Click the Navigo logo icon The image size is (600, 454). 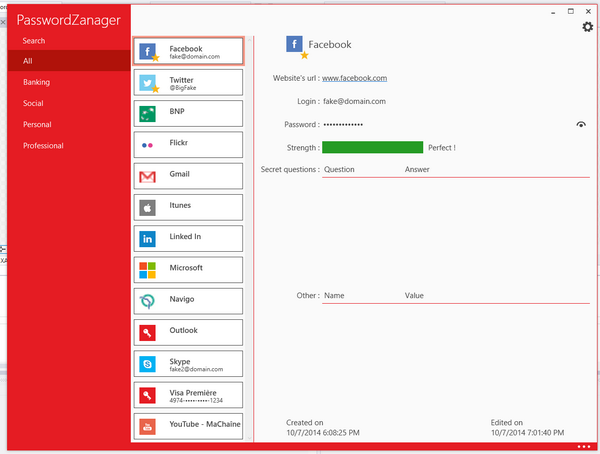point(147,302)
